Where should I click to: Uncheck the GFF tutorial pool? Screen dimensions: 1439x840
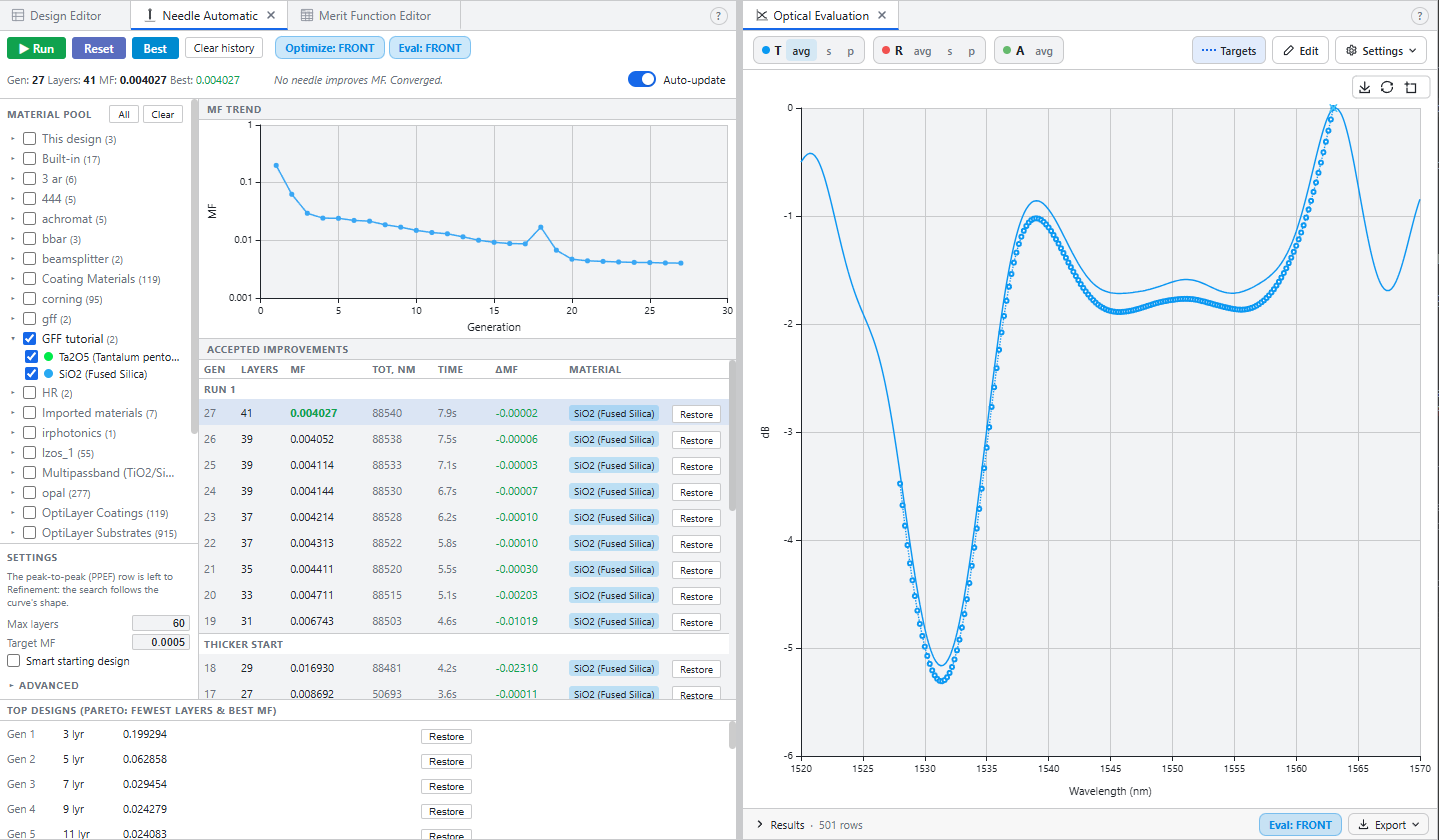tap(30, 339)
